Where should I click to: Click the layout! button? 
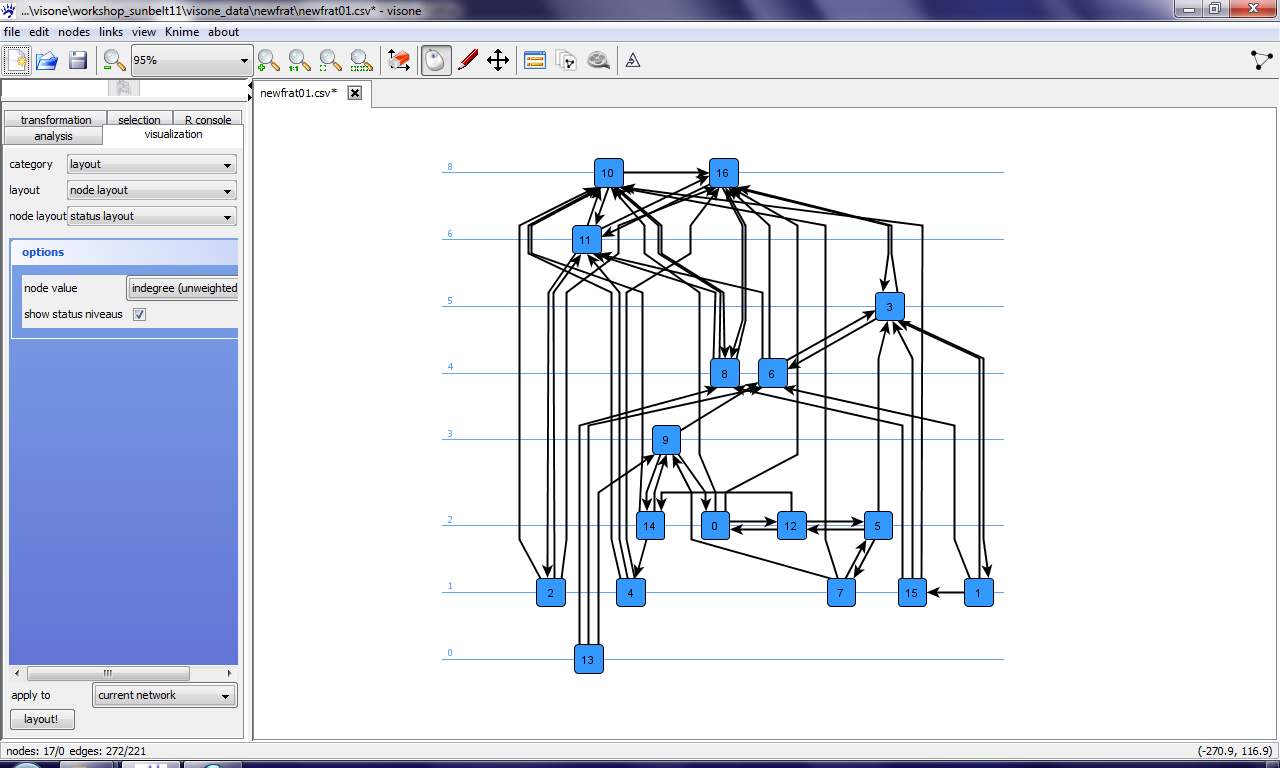[x=42, y=719]
